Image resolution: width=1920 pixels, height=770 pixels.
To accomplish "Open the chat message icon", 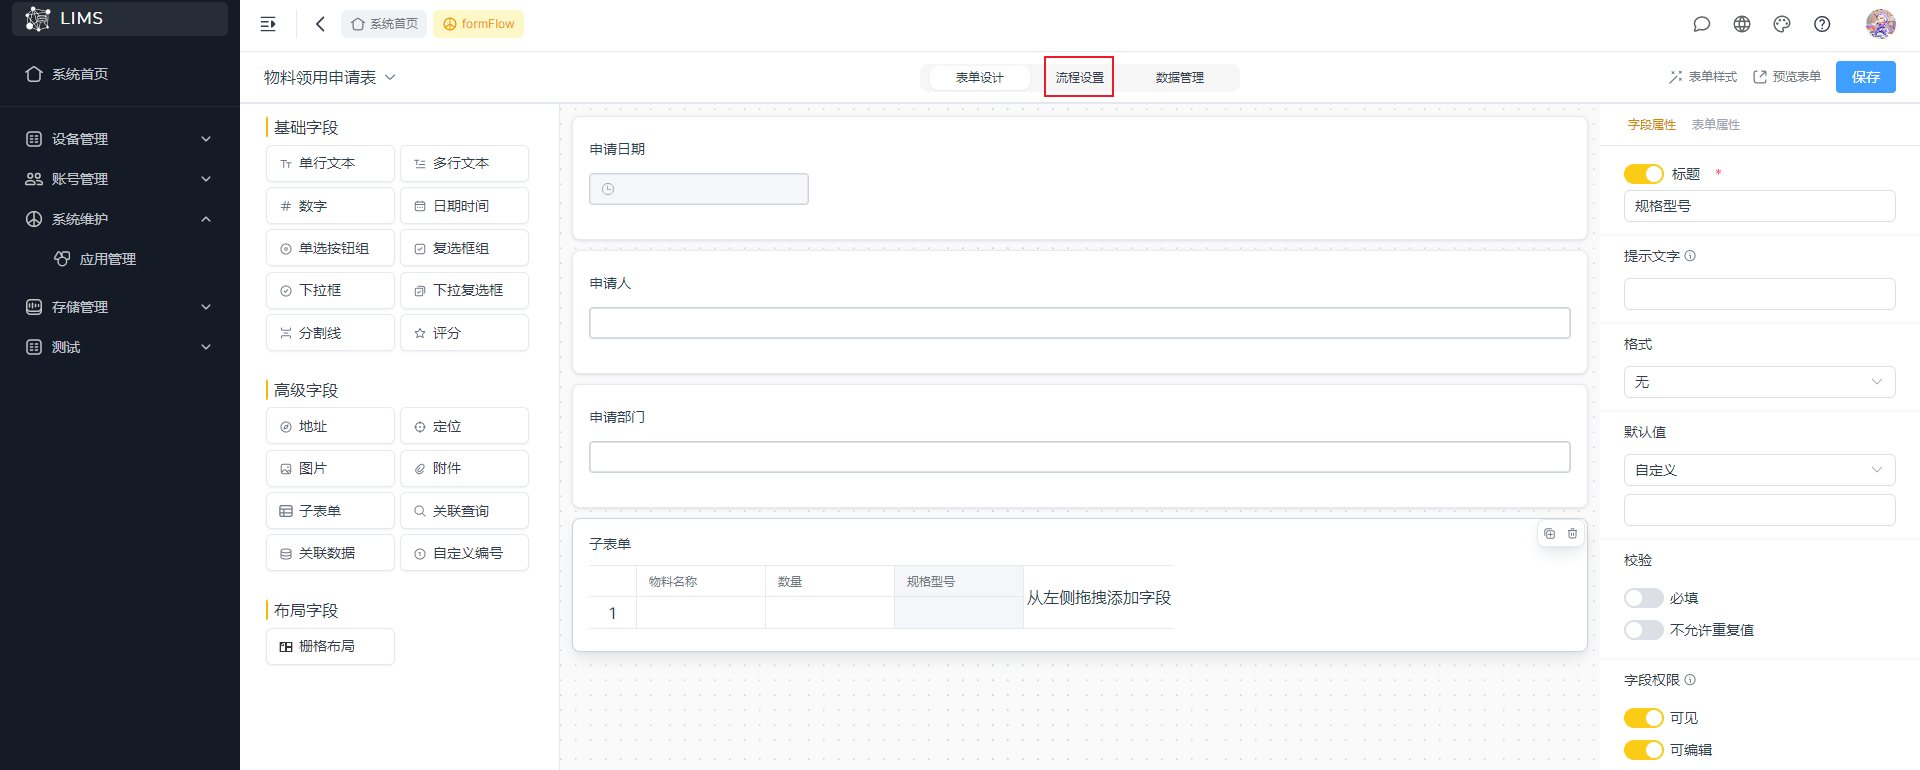I will (1701, 24).
